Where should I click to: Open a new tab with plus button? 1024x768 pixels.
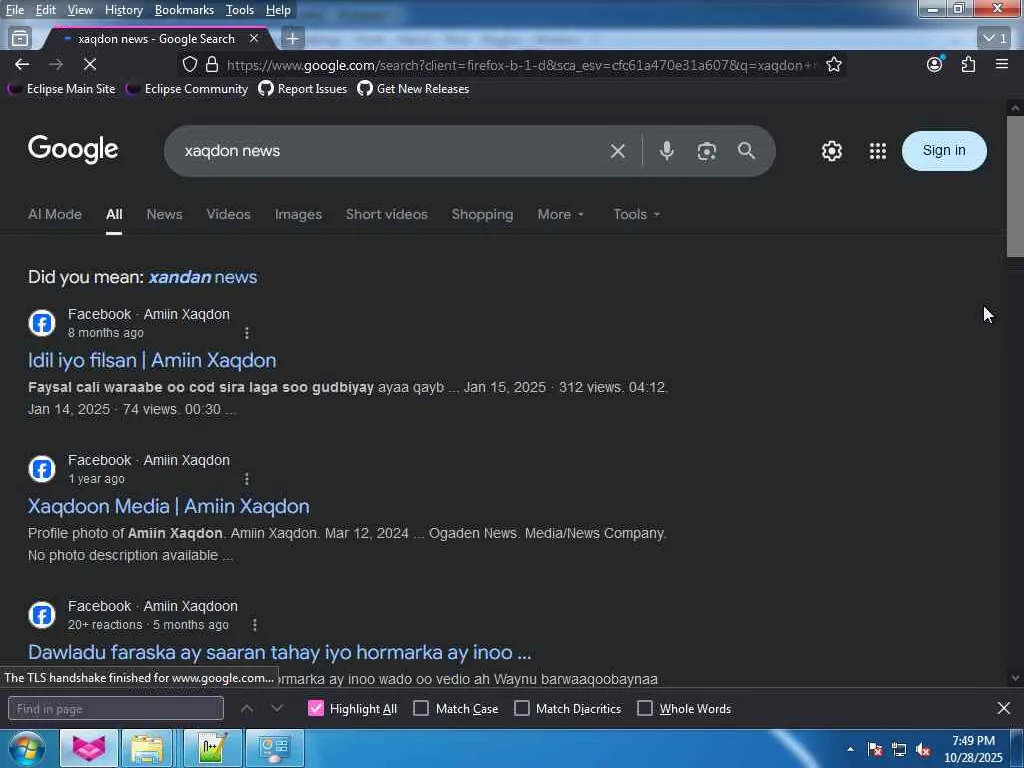coord(292,39)
